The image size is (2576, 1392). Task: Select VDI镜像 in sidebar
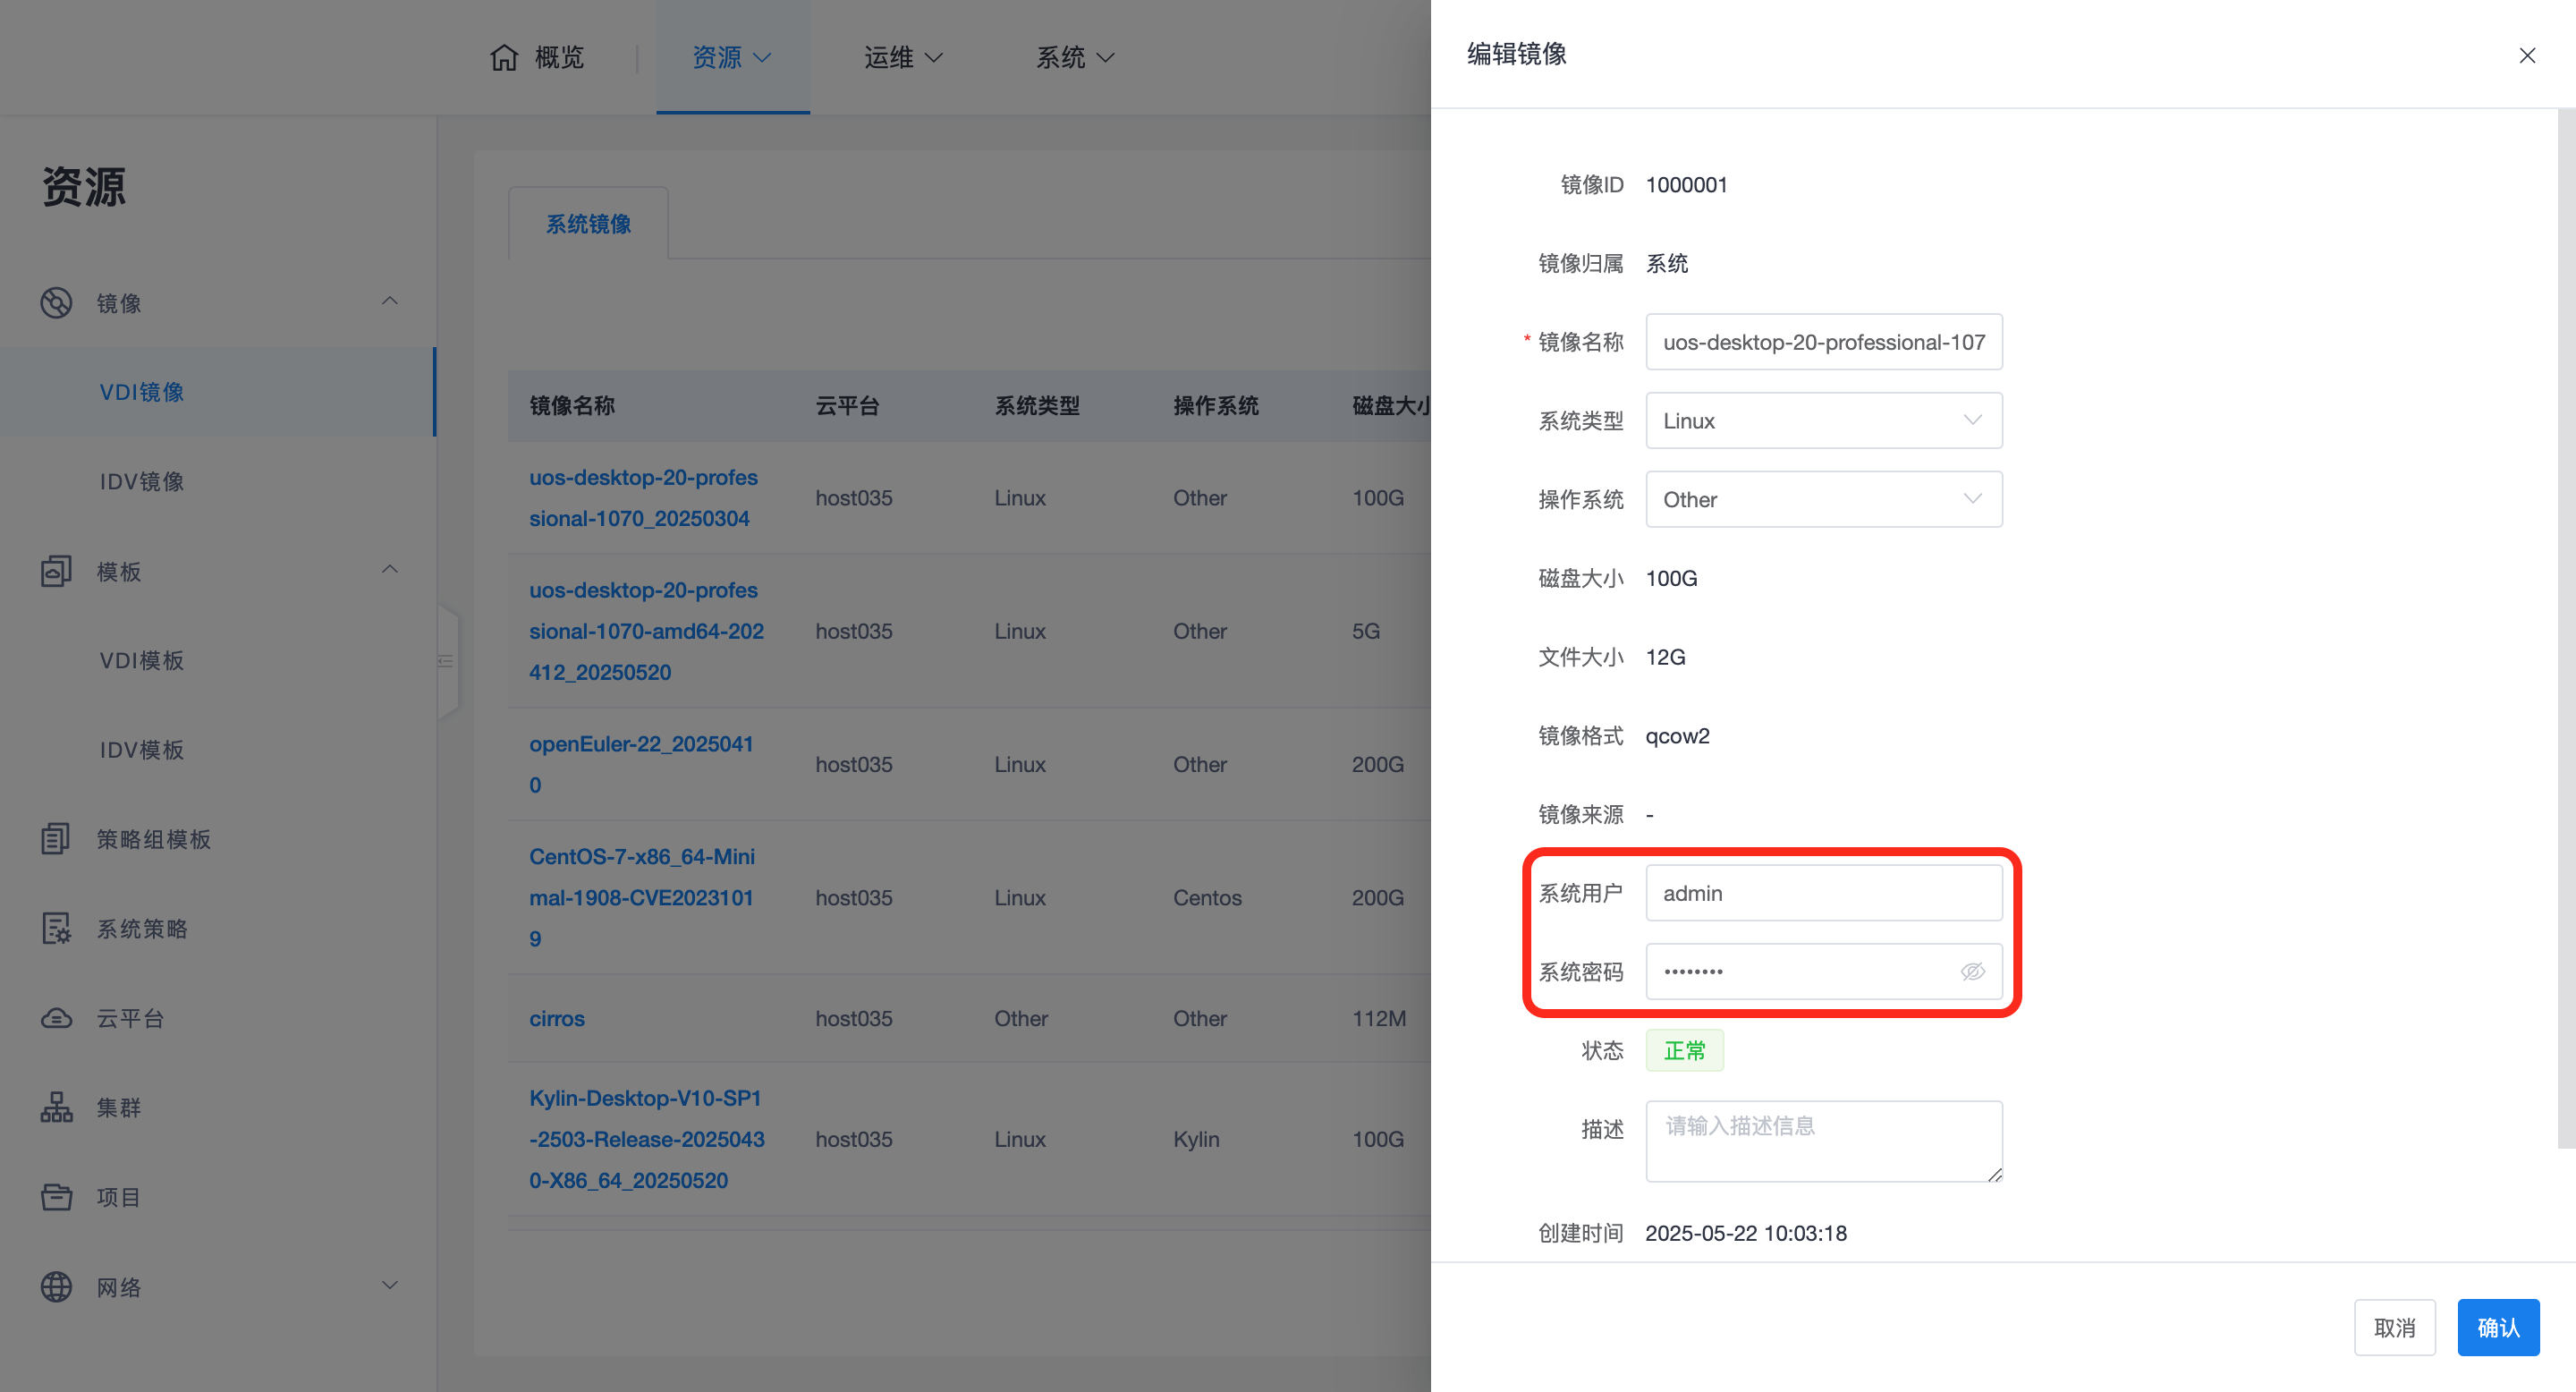[217, 392]
